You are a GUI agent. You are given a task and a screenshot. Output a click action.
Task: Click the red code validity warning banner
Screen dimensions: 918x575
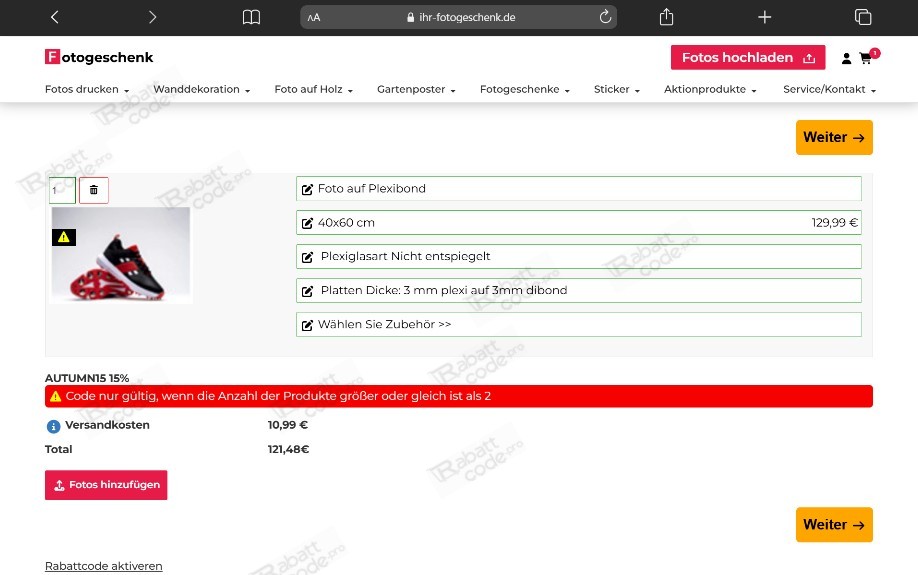click(x=458, y=396)
